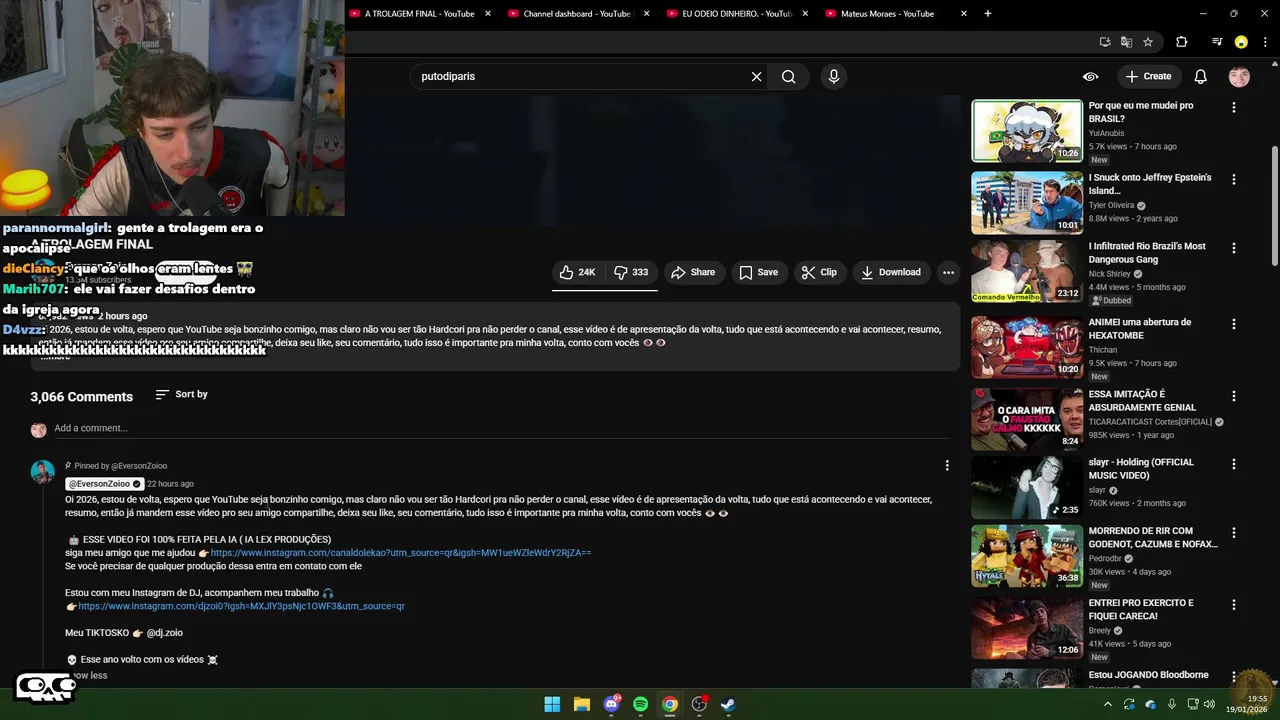The image size is (1280, 720).
Task: Click the Create button
Action: point(1147,76)
